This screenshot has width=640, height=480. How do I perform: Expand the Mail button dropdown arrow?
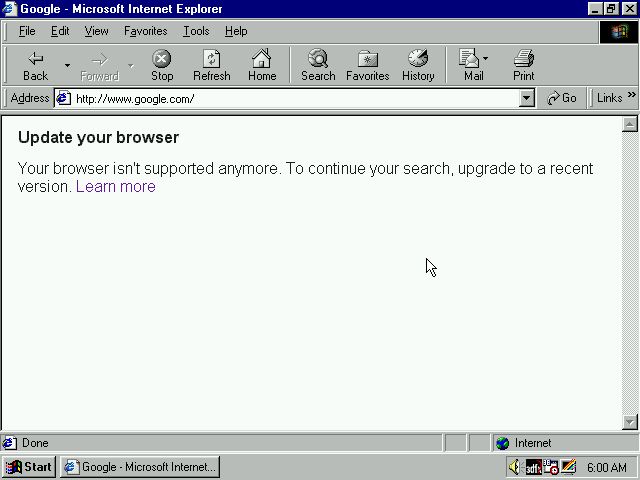[485, 58]
